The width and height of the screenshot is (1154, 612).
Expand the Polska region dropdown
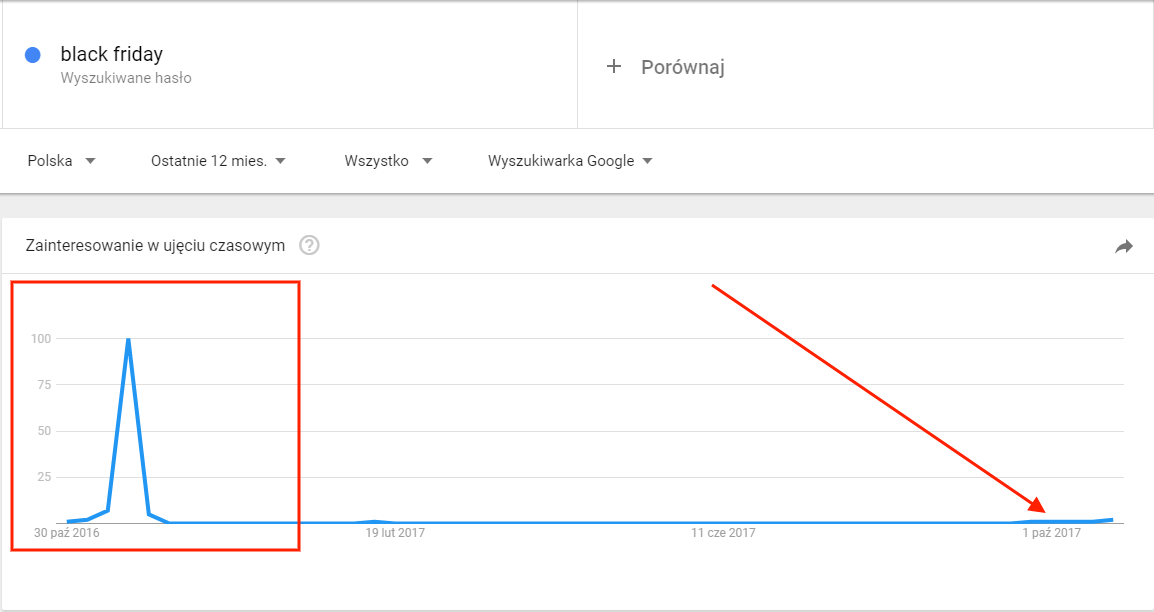pos(62,161)
